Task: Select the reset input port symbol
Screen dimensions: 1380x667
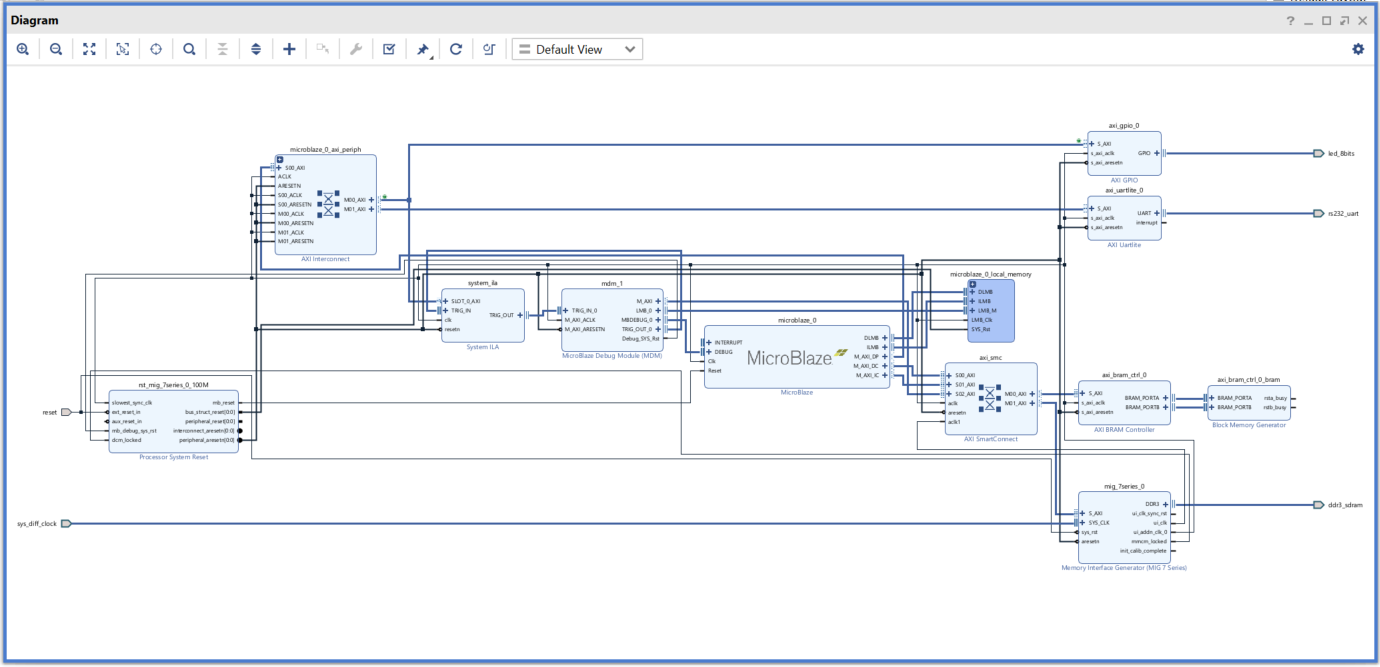Action: coord(67,412)
